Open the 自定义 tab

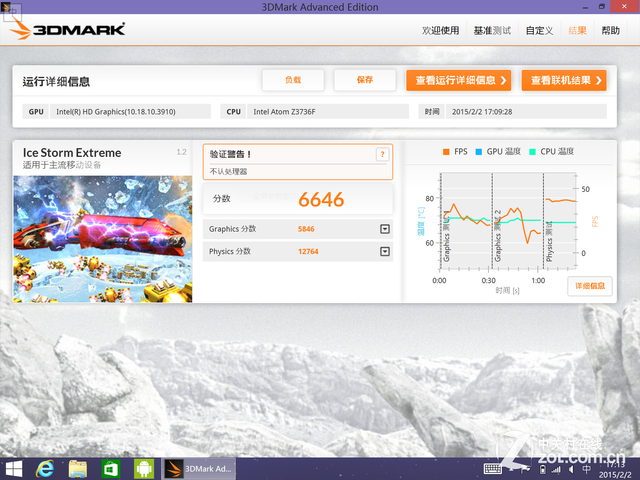coord(539,31)
